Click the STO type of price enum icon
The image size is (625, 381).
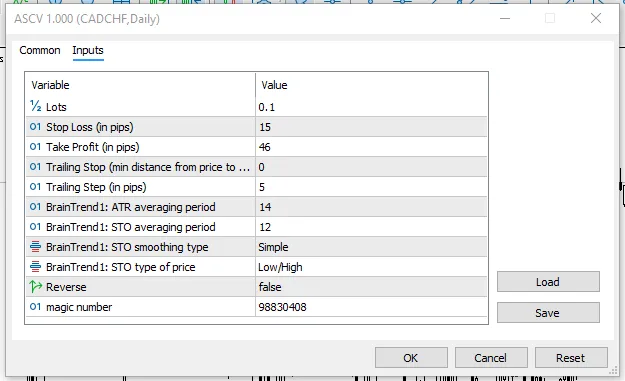tap(35, 267)
